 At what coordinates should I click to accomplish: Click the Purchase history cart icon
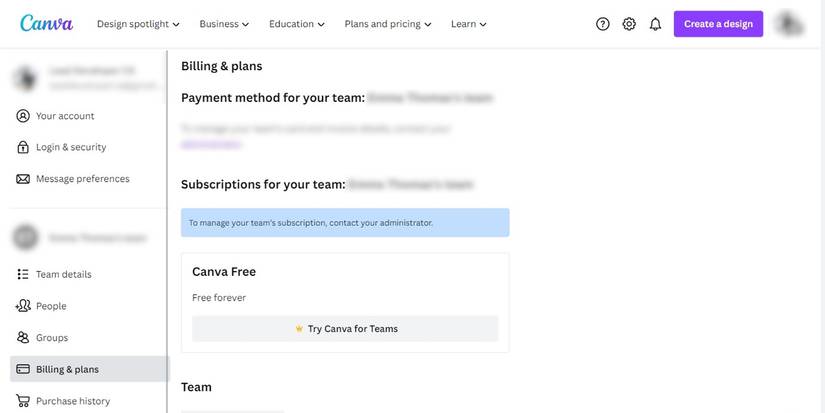22,401
